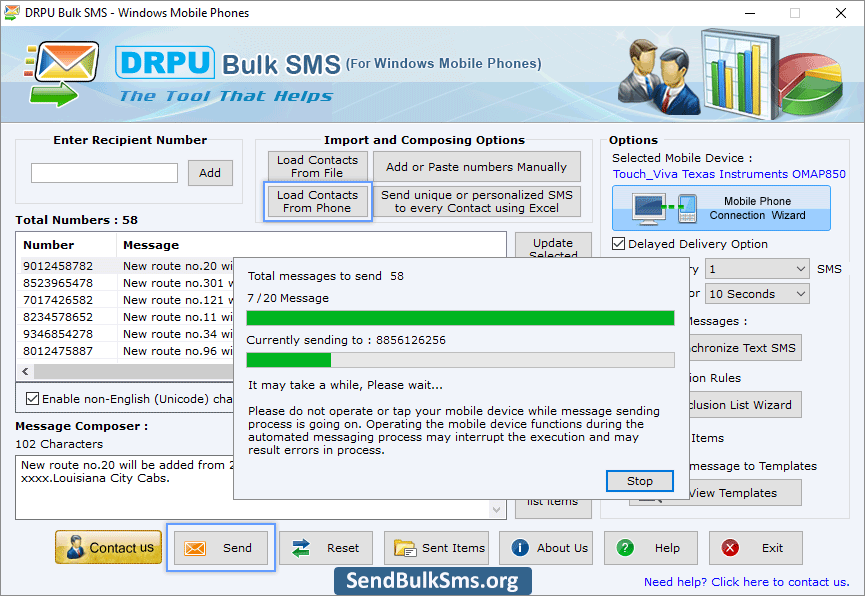Image resolution: width=865 pixels, height=596 pixels.
Task: Click the Contact us button label
Action: 121,547
